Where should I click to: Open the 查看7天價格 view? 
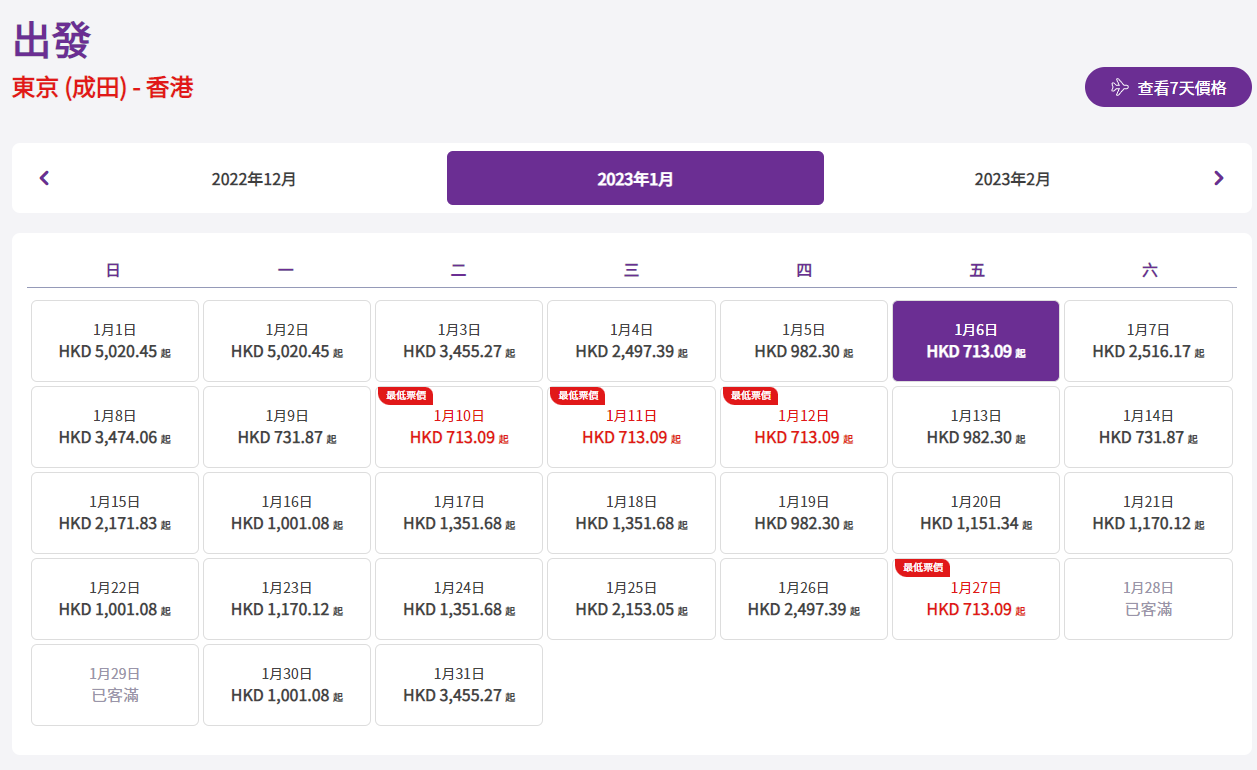pyautogui.click(x=1168, y=88)
